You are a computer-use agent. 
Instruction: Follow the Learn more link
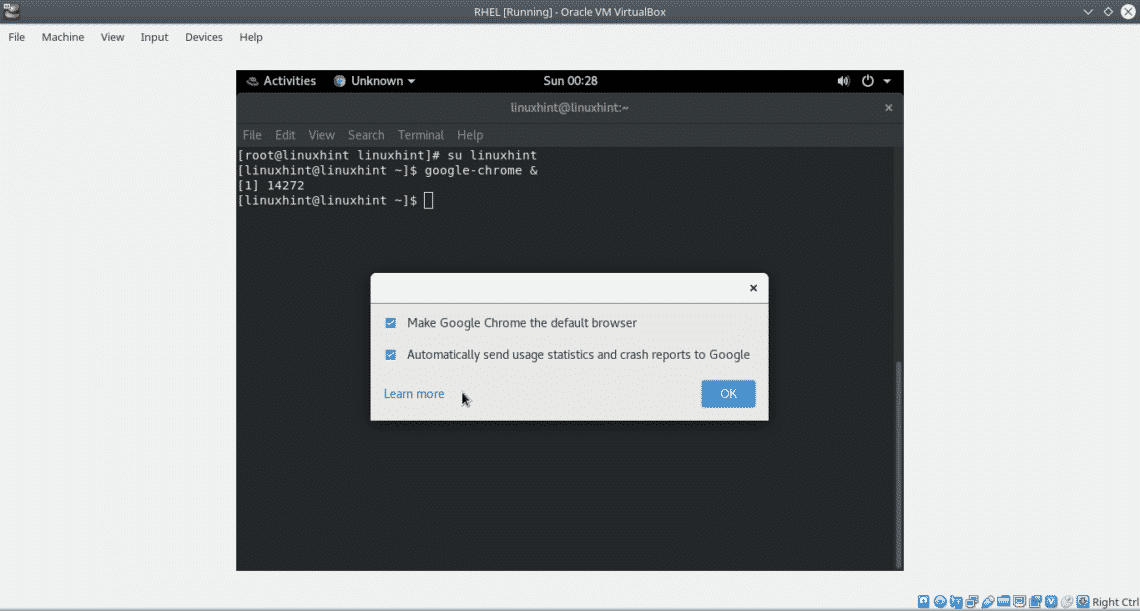point(414,394)
